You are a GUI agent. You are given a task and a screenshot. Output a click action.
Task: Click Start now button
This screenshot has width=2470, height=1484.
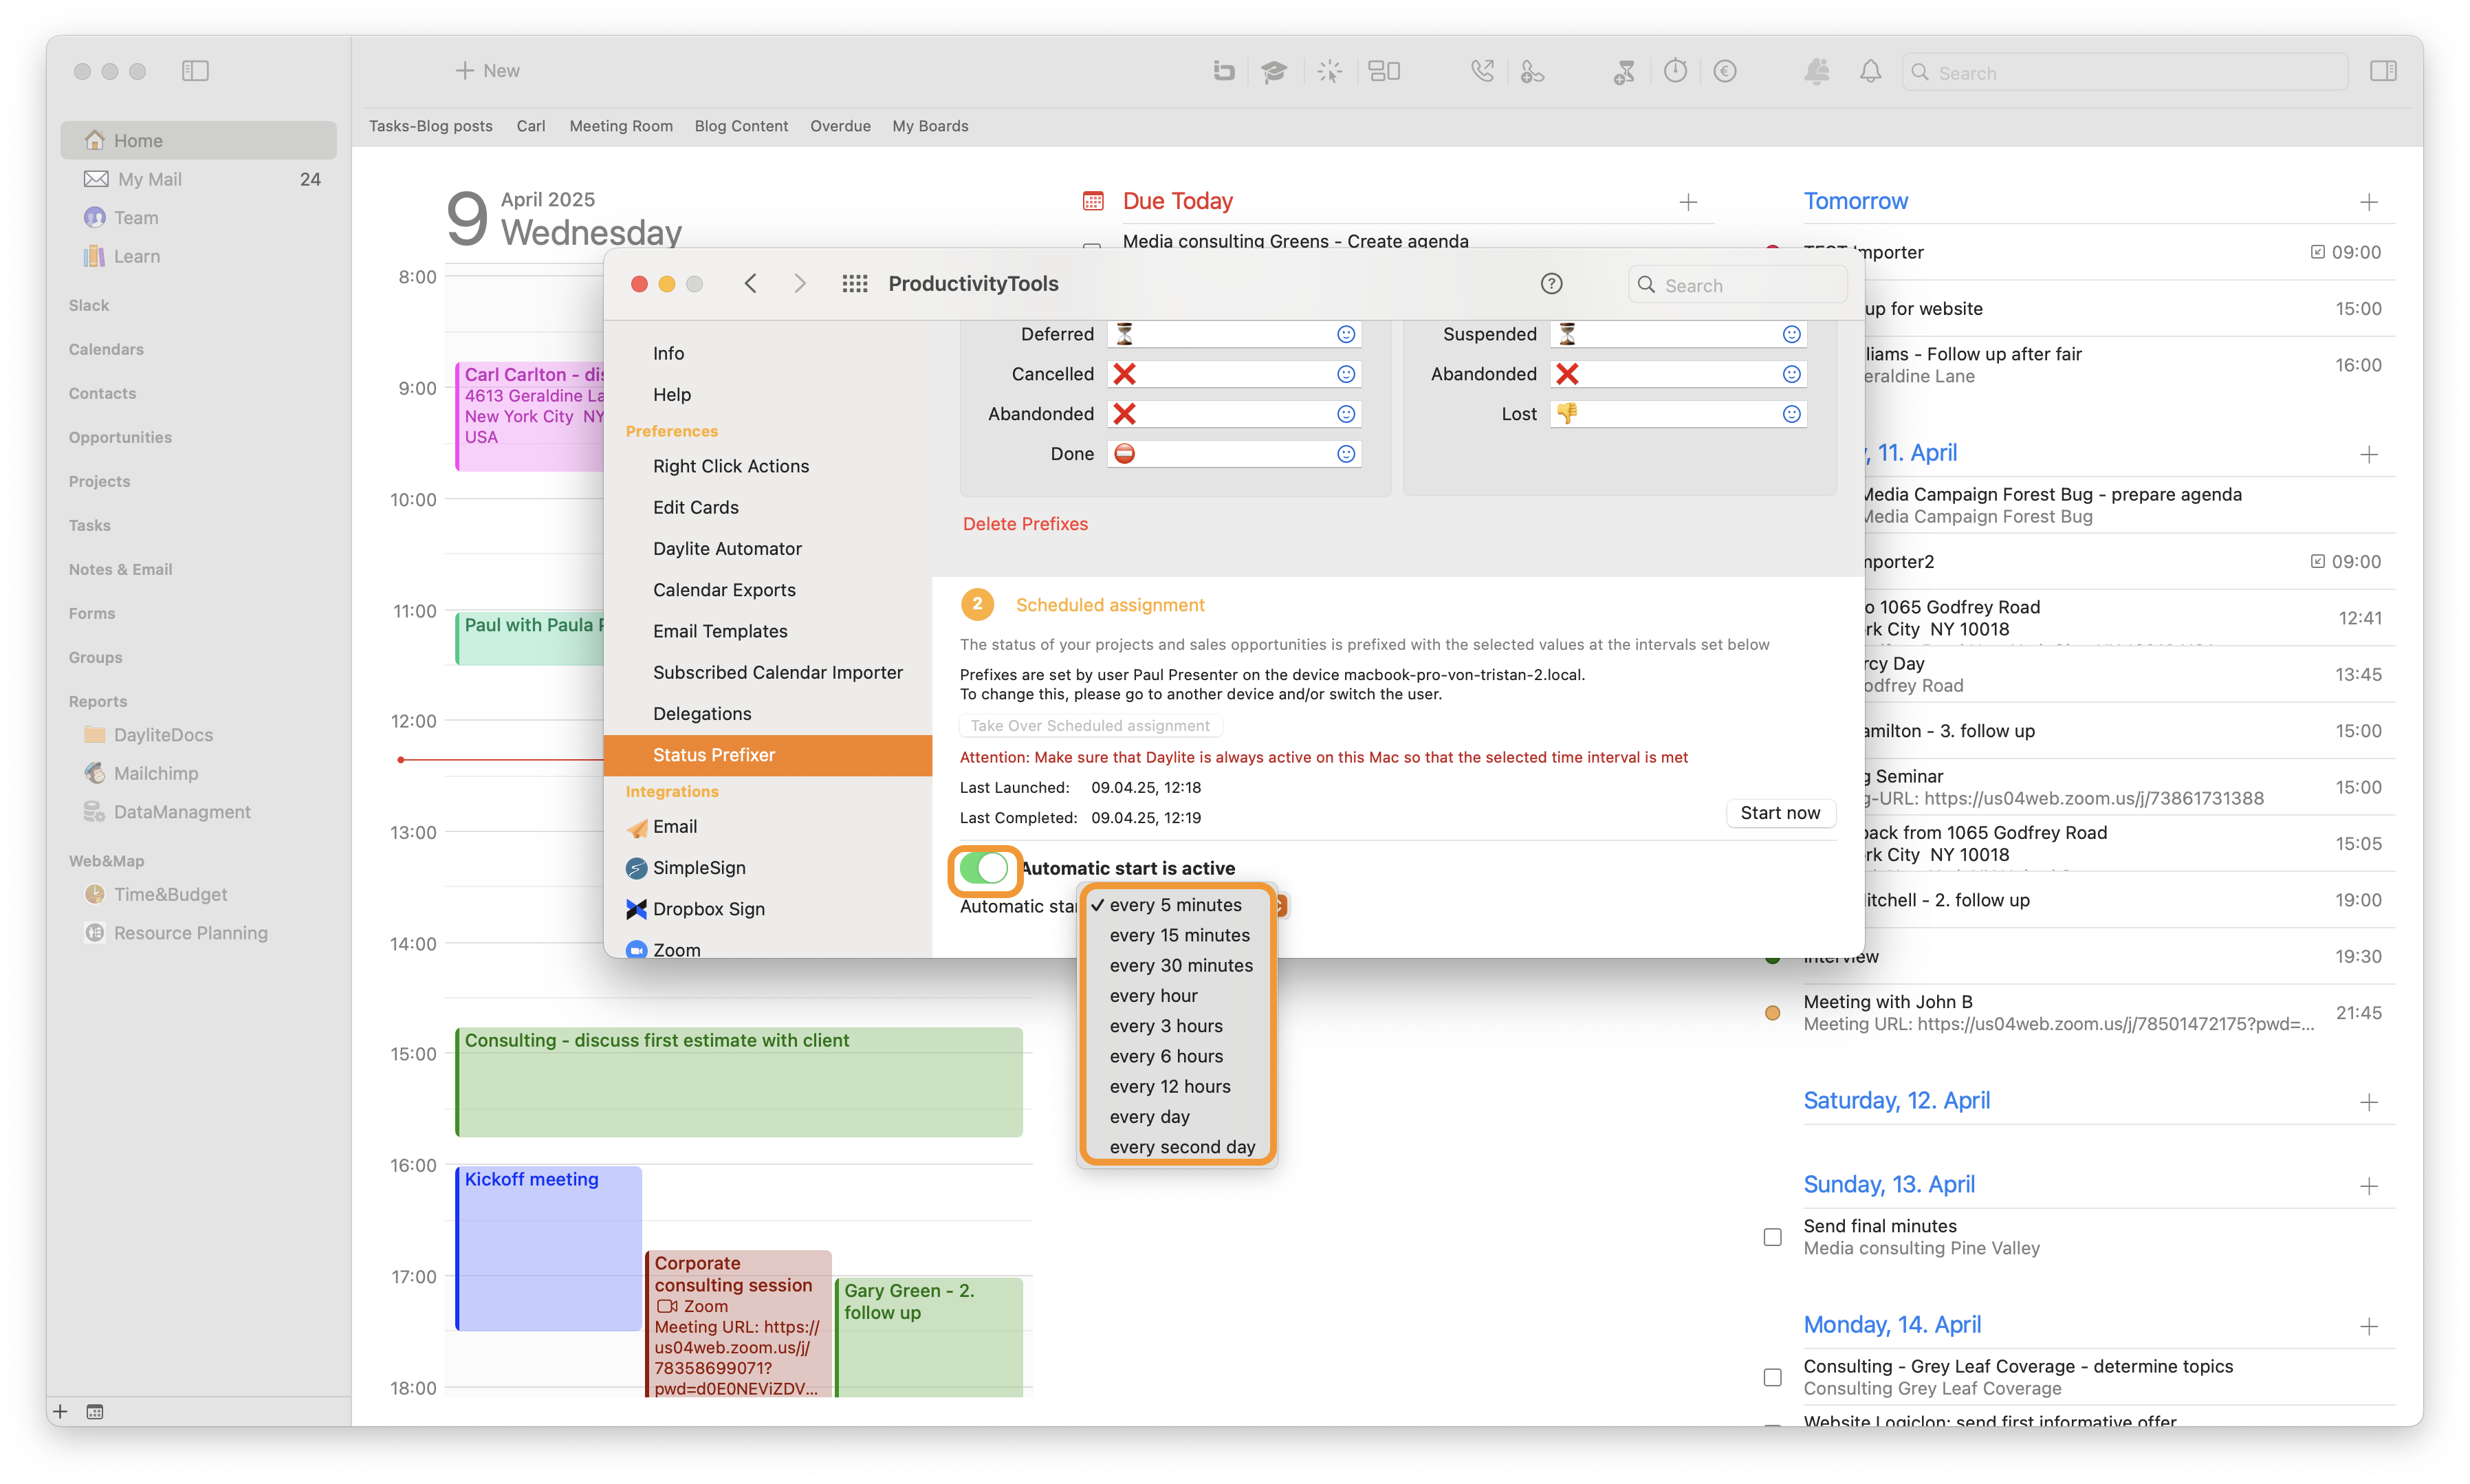(x=1780, y=813)
